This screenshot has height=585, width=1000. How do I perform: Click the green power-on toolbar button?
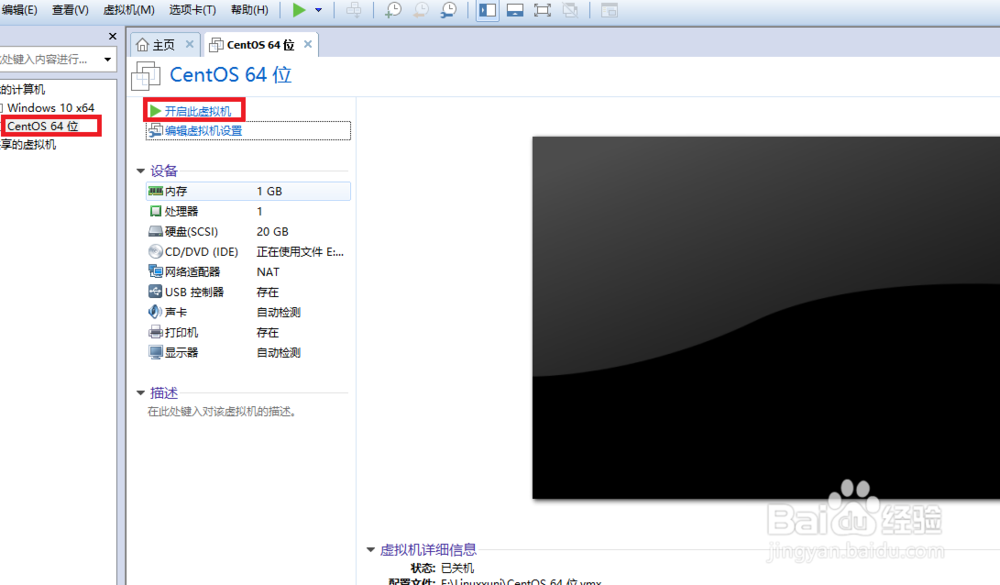pyautogui.click(x=299, y=10)
